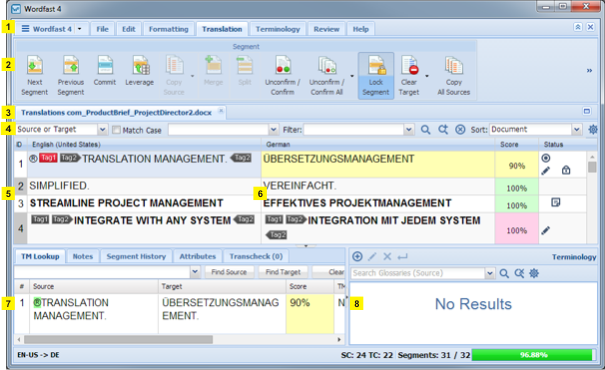Open the Wordfast 4 main menu
Screen dimensions: 605x370
click(51, 29)
